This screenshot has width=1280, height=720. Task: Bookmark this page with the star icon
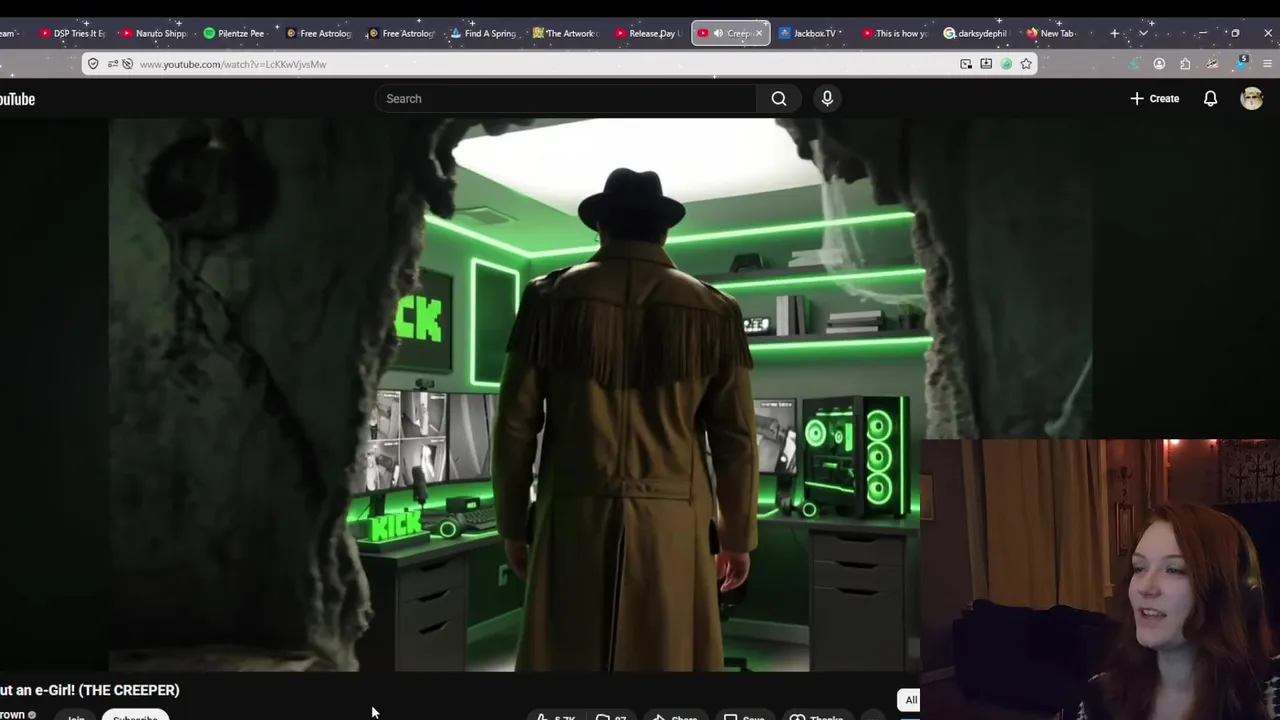[x=1026, y=64]
